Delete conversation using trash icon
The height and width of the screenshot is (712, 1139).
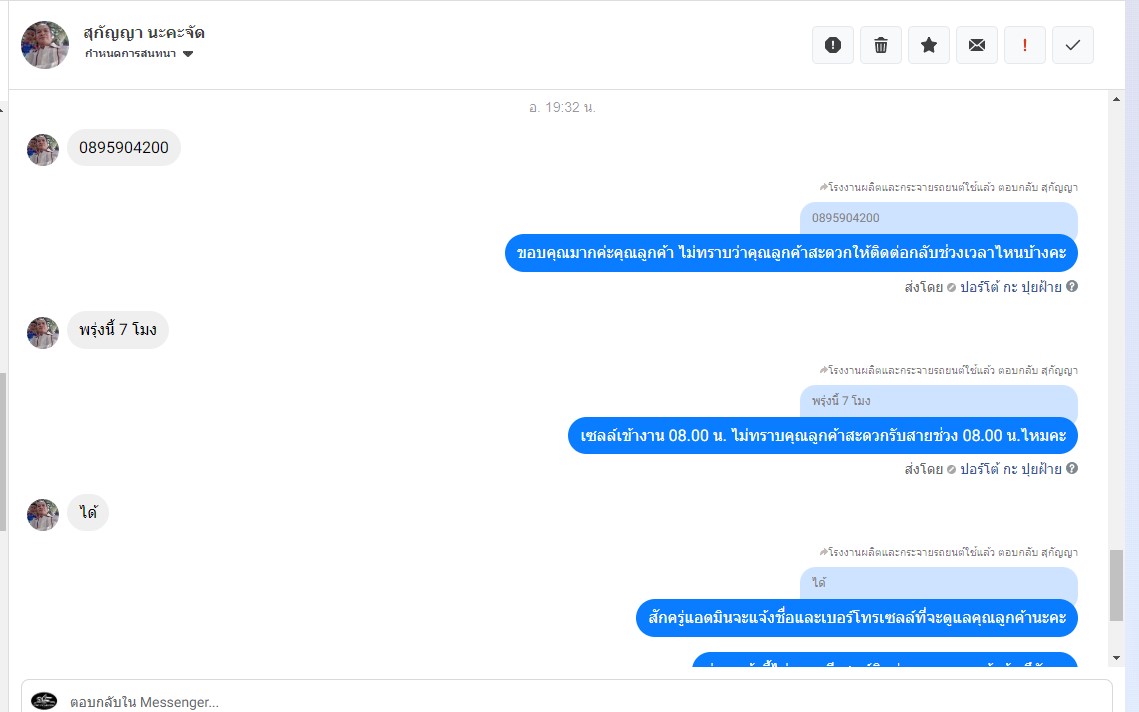(880, 45)
